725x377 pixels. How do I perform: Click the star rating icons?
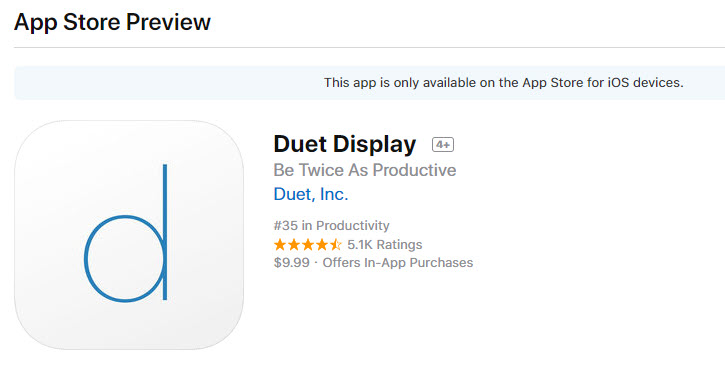click(x=307, y=244)
